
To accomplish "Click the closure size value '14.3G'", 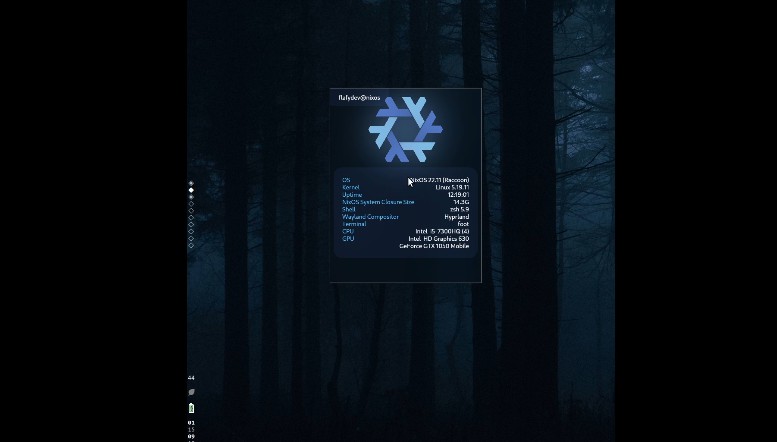I will point(461,202).
